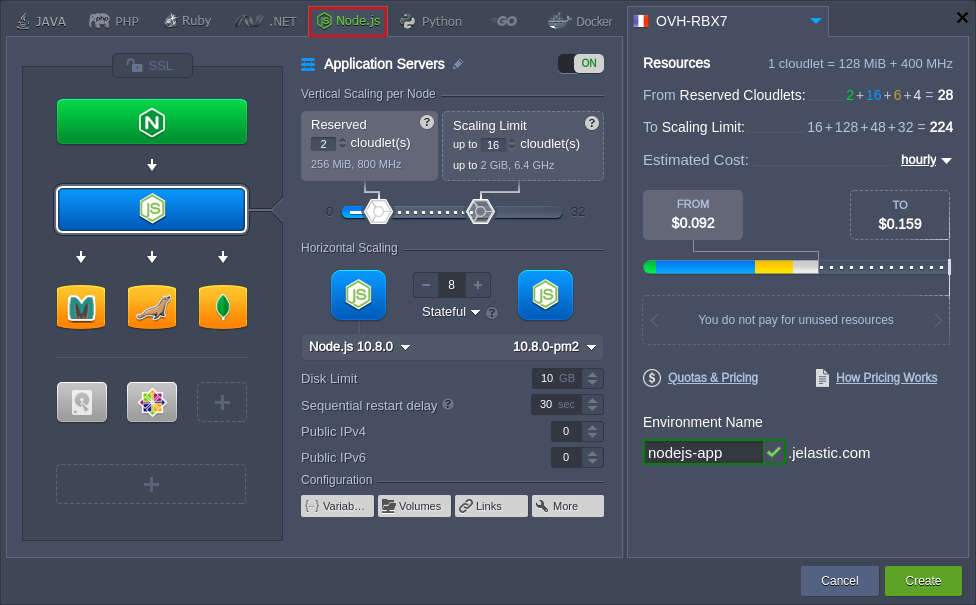
Task: Click the green Create button
Action: pos(922,581)
